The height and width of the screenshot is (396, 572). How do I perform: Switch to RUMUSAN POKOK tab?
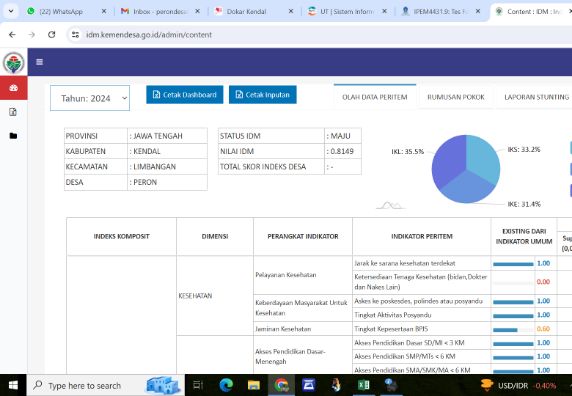point(456,97)
